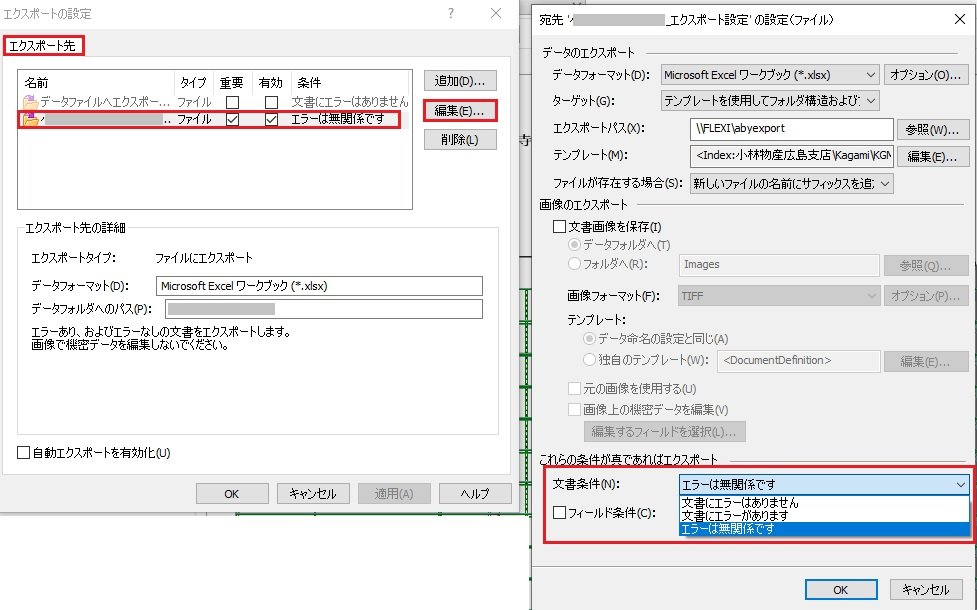Viewport: 977px width, 610px height.
Task: Click OK in the 宛先 settings dialog
Action: point(841,589)
